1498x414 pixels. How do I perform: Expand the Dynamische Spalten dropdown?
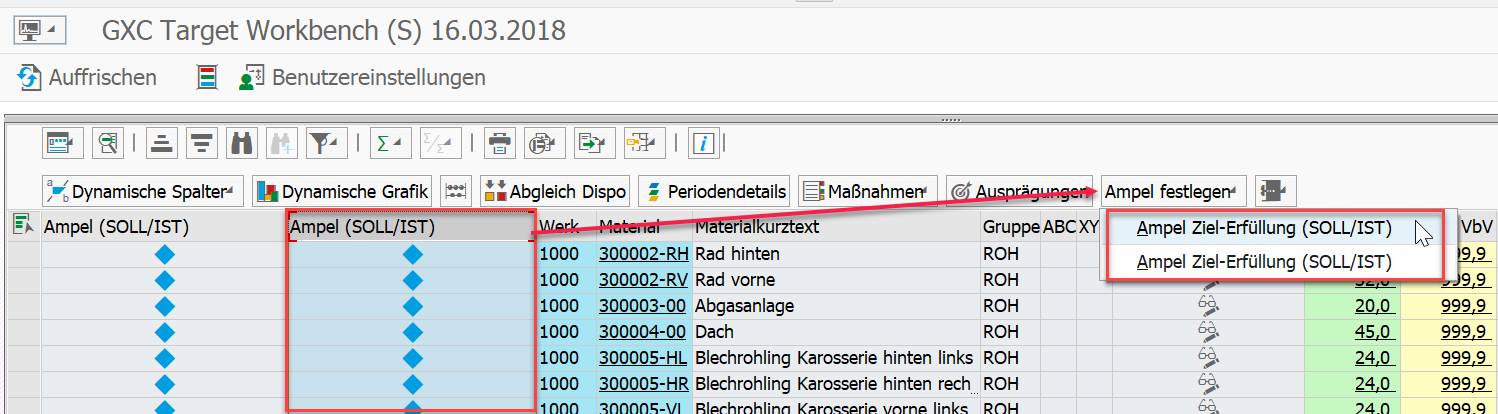pos(143,190)
